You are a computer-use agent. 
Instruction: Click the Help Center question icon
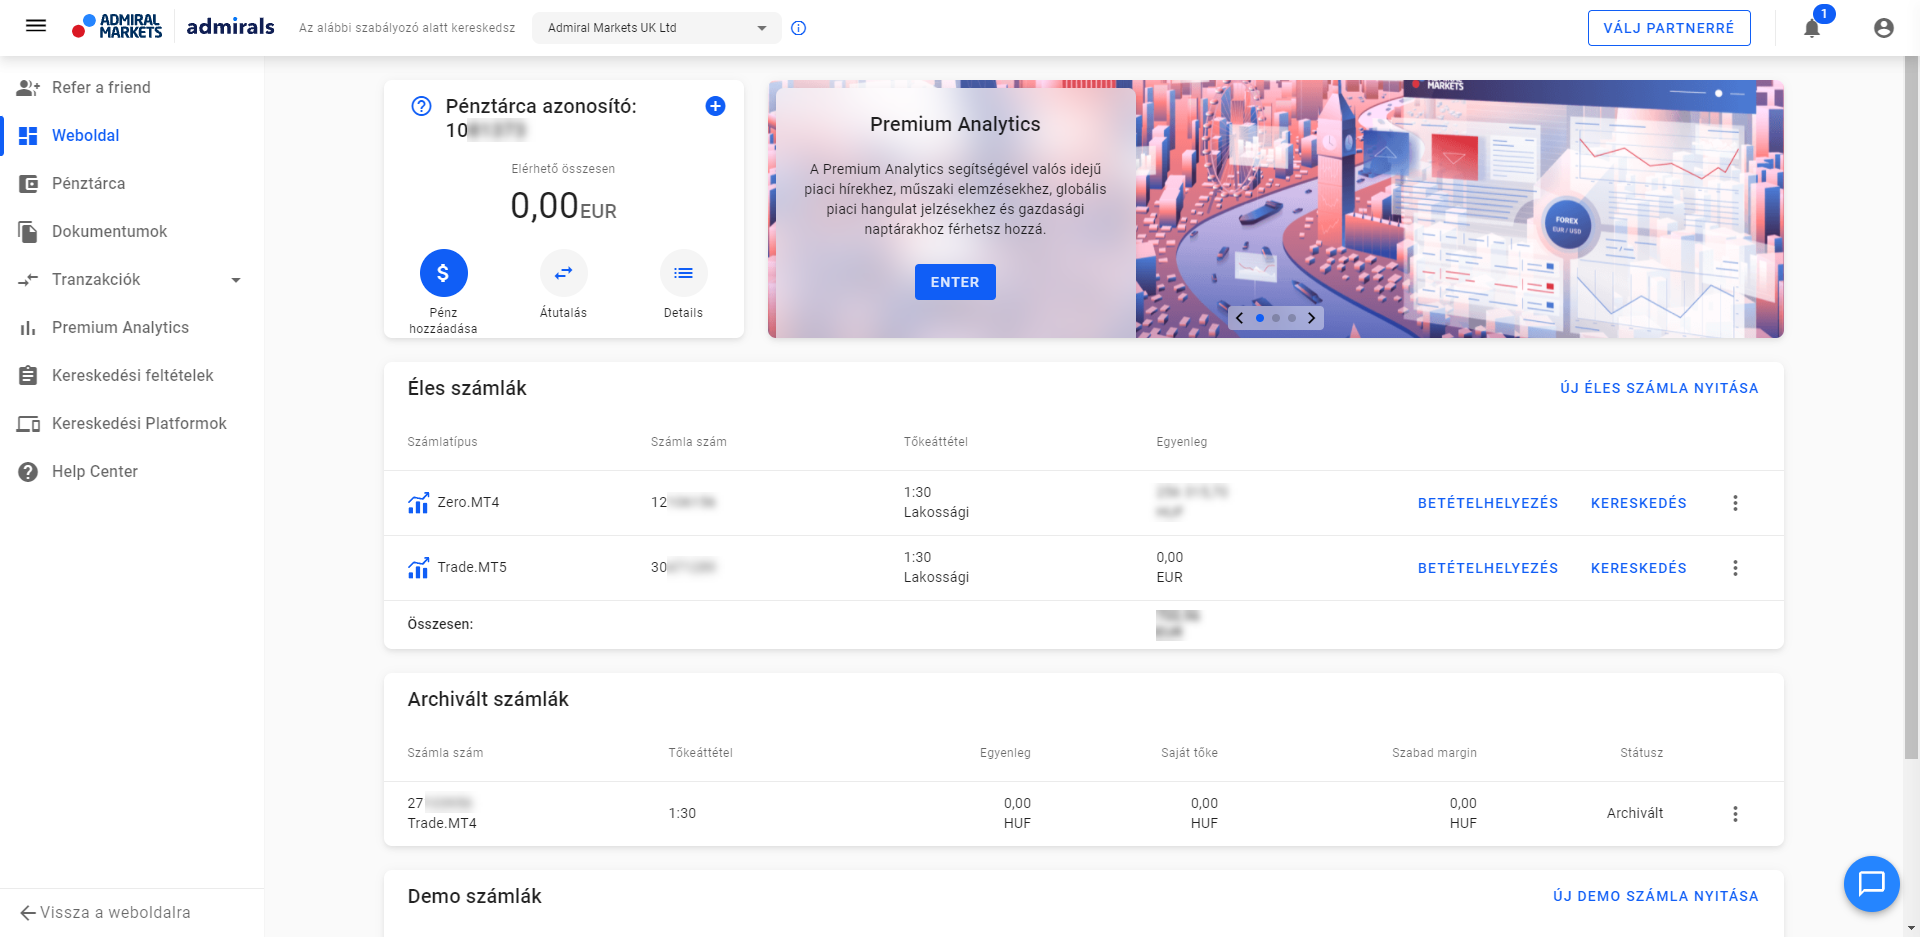click(x=28, y=472)
